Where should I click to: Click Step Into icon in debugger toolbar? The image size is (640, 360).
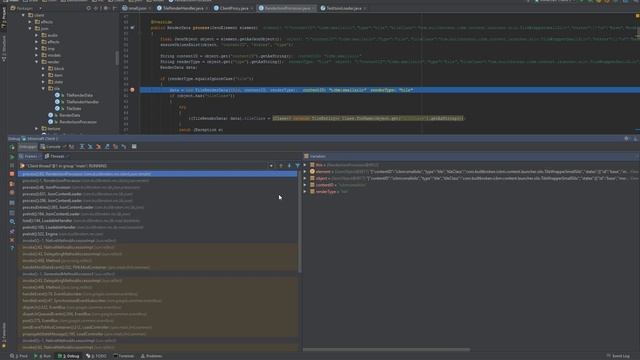[90, 147]
